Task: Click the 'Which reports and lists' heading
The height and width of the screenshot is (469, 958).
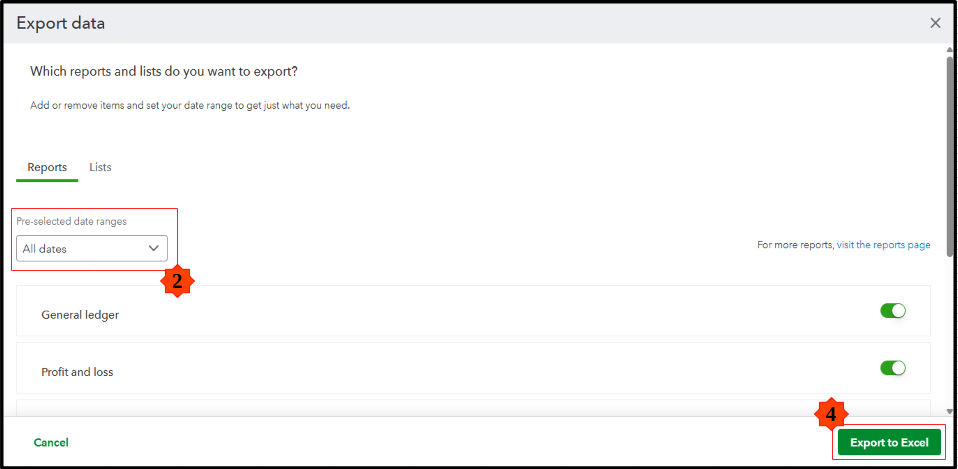Action: [x=164, y=72]
